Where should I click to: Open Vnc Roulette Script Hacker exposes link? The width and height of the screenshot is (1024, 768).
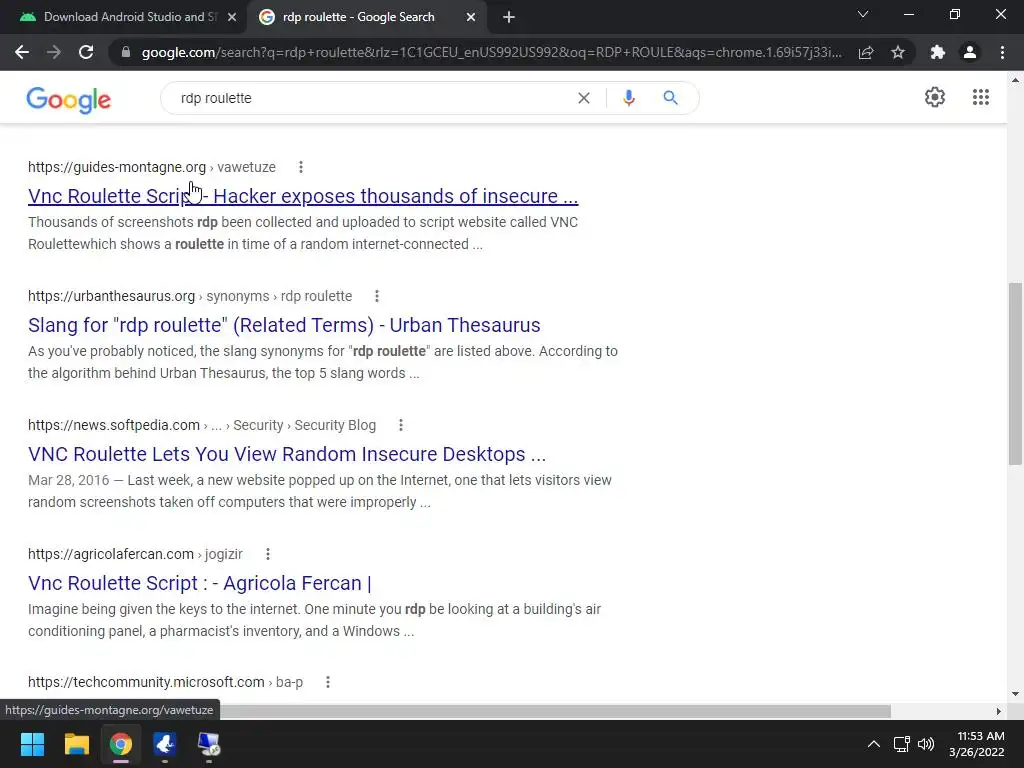point(303,196)
